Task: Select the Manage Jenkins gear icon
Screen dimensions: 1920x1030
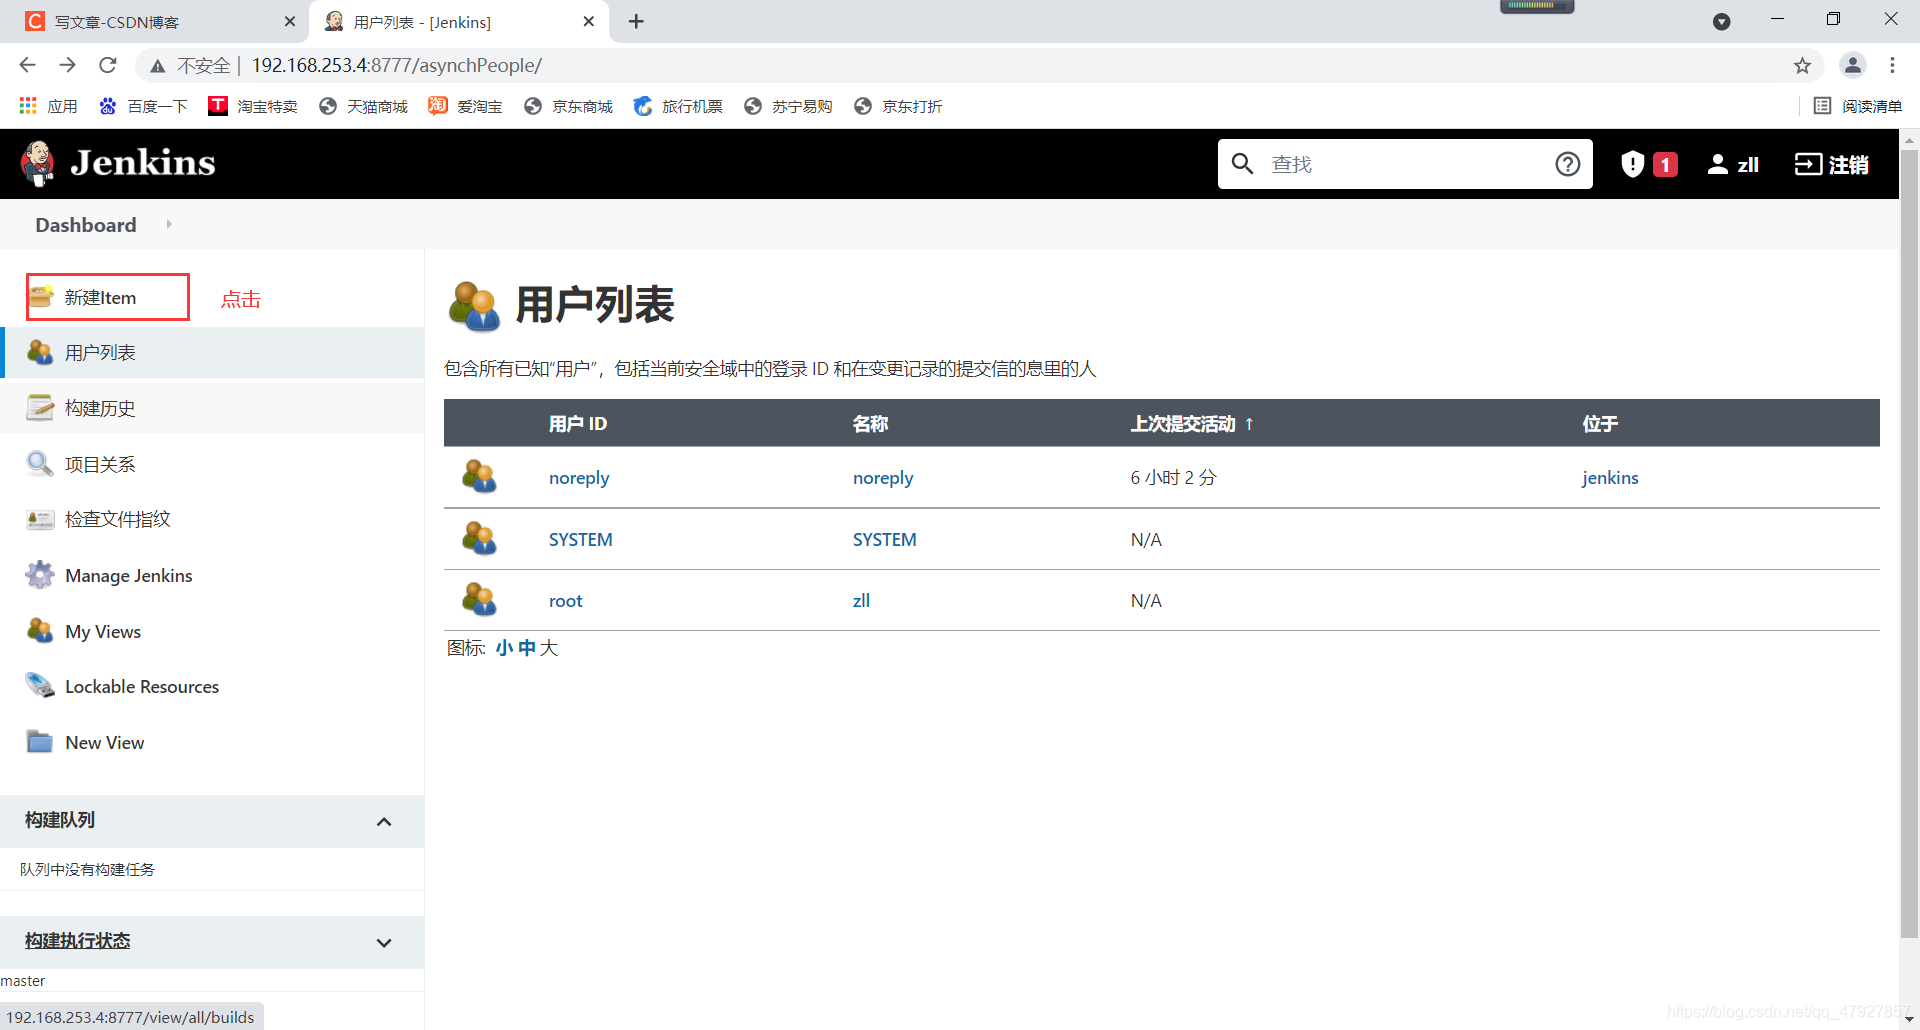Action: pos(39,574)
